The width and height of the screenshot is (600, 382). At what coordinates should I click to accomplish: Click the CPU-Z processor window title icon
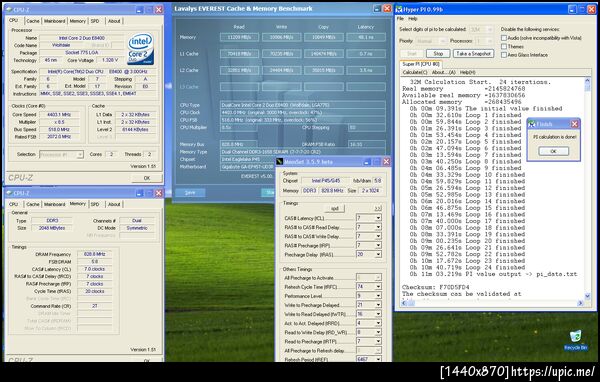(9, 9)
